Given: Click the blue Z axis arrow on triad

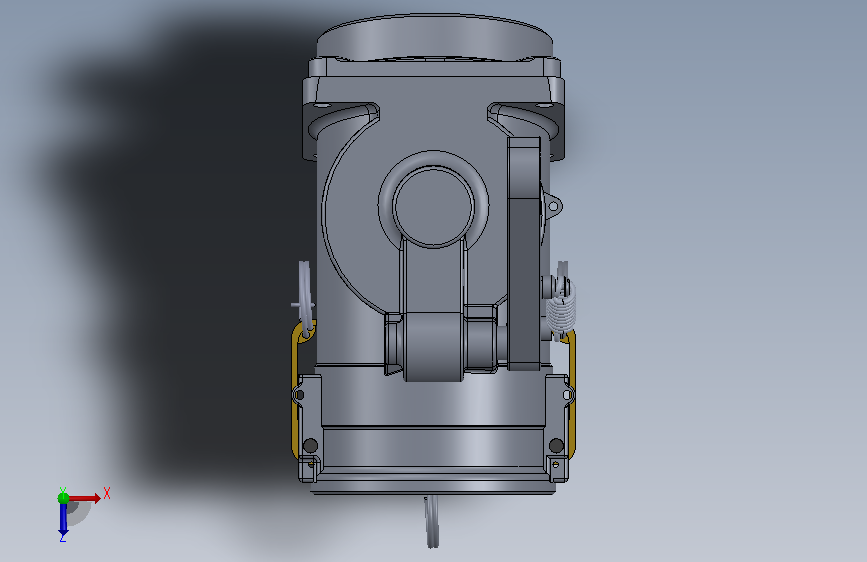Looking at the screenshot, I should (63, 520).
